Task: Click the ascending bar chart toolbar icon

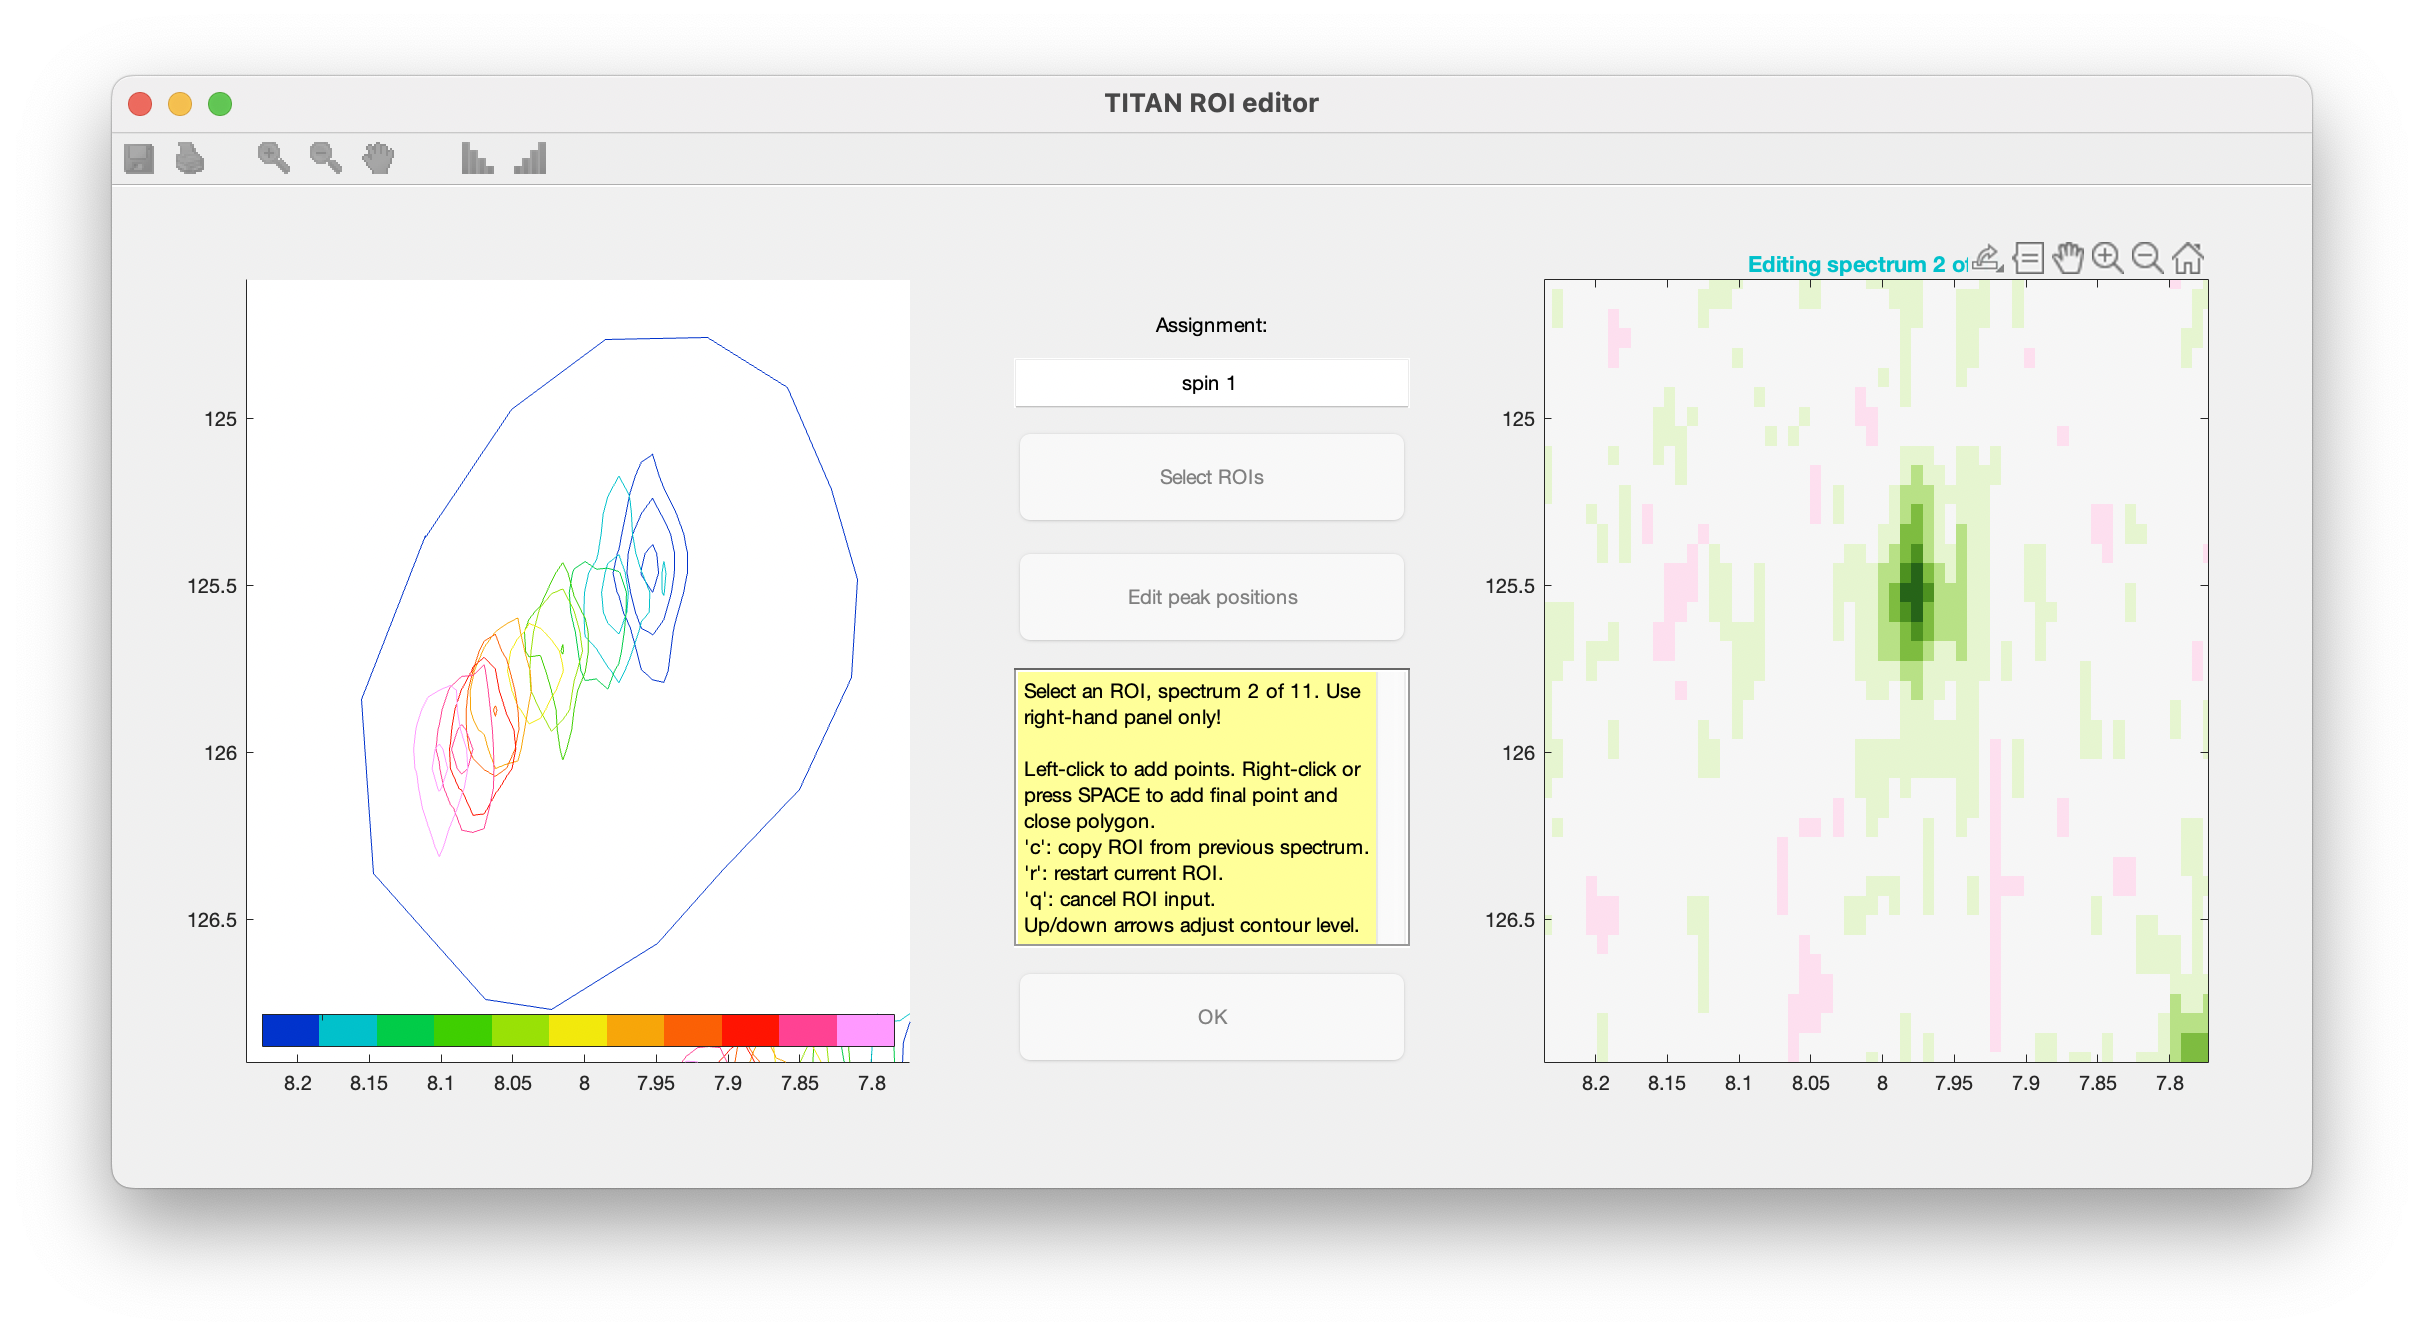Action: pos(530,158)
